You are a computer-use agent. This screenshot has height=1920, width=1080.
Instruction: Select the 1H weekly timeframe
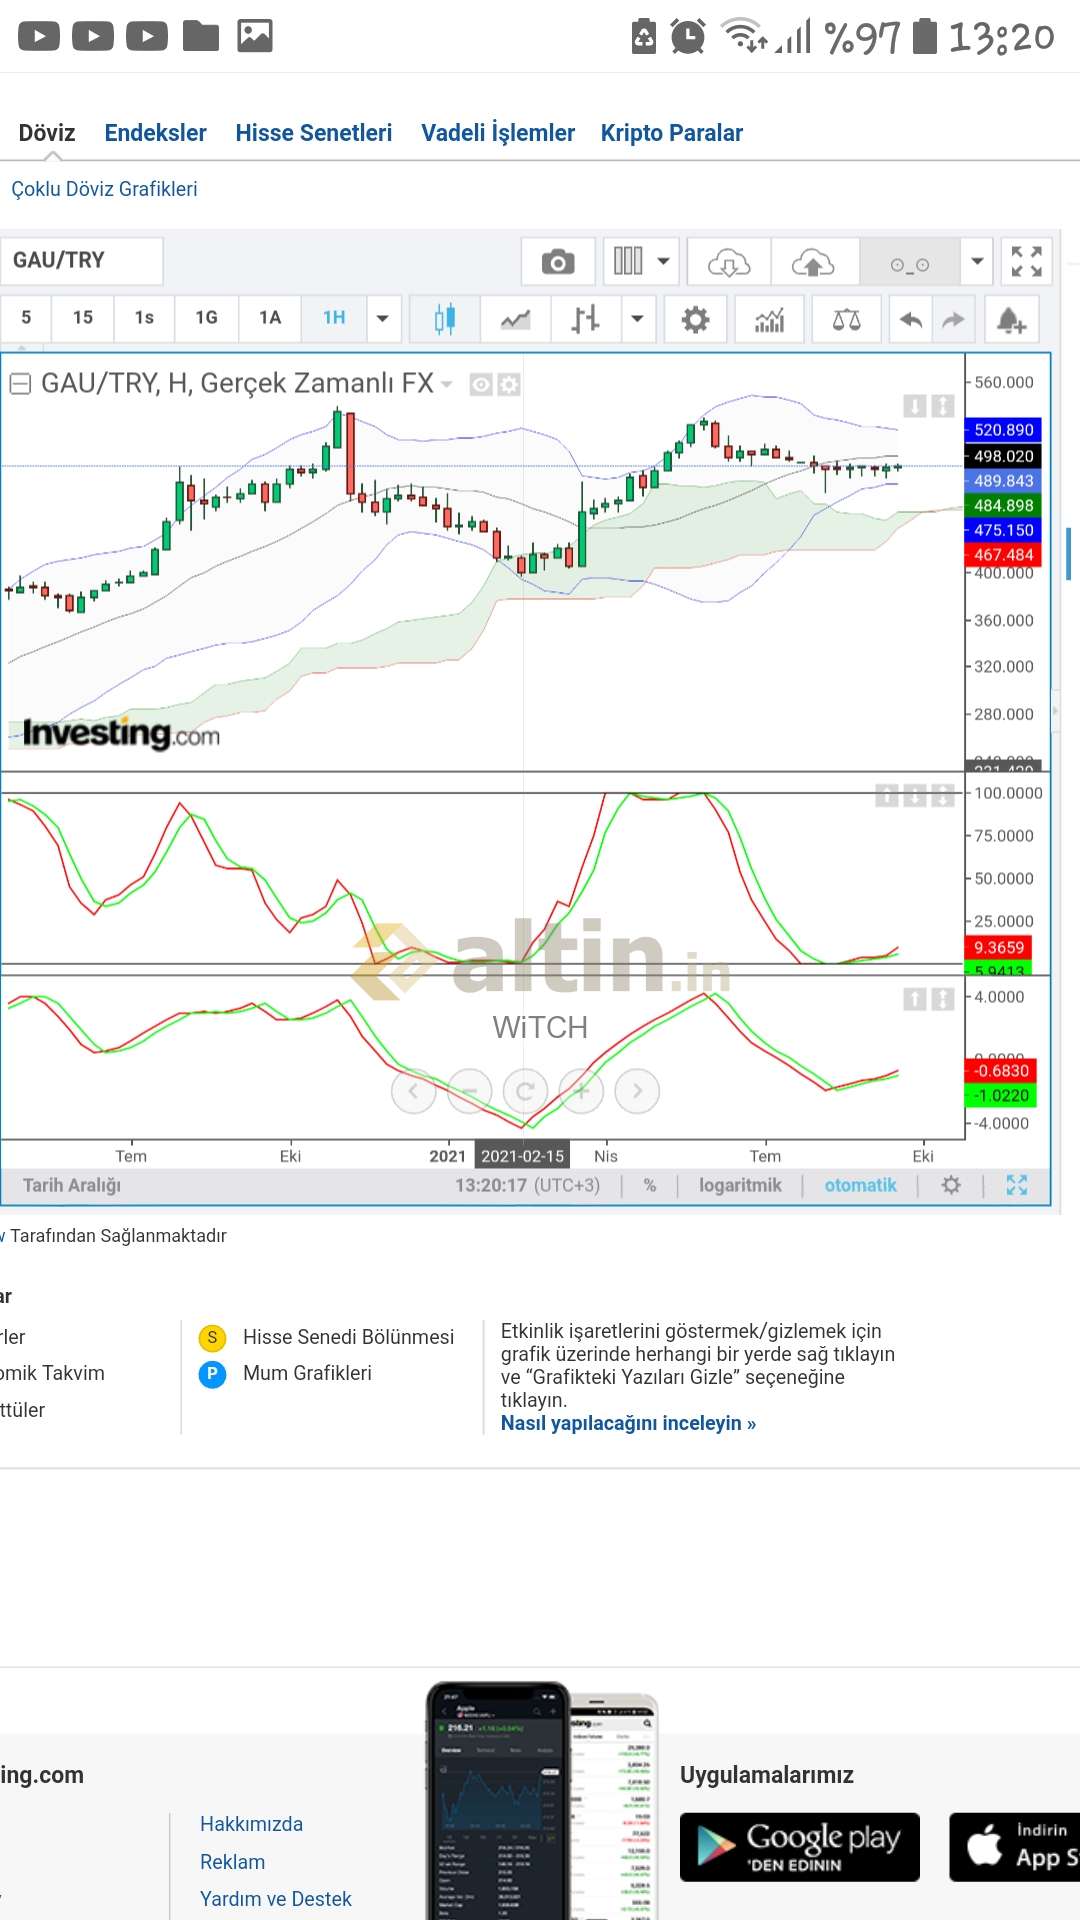point(334,318)
